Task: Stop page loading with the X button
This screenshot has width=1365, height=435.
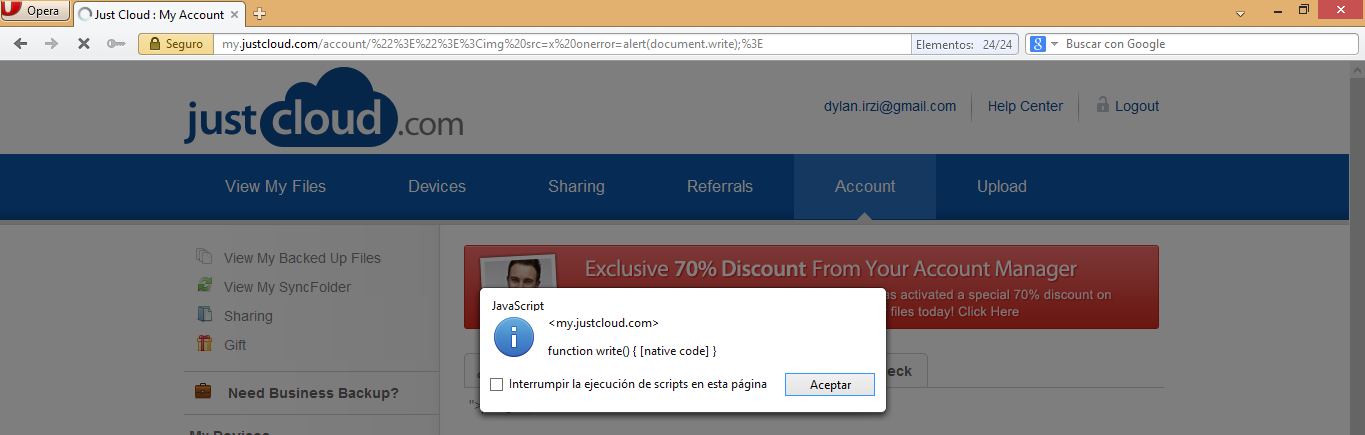Action: (84, 44)
